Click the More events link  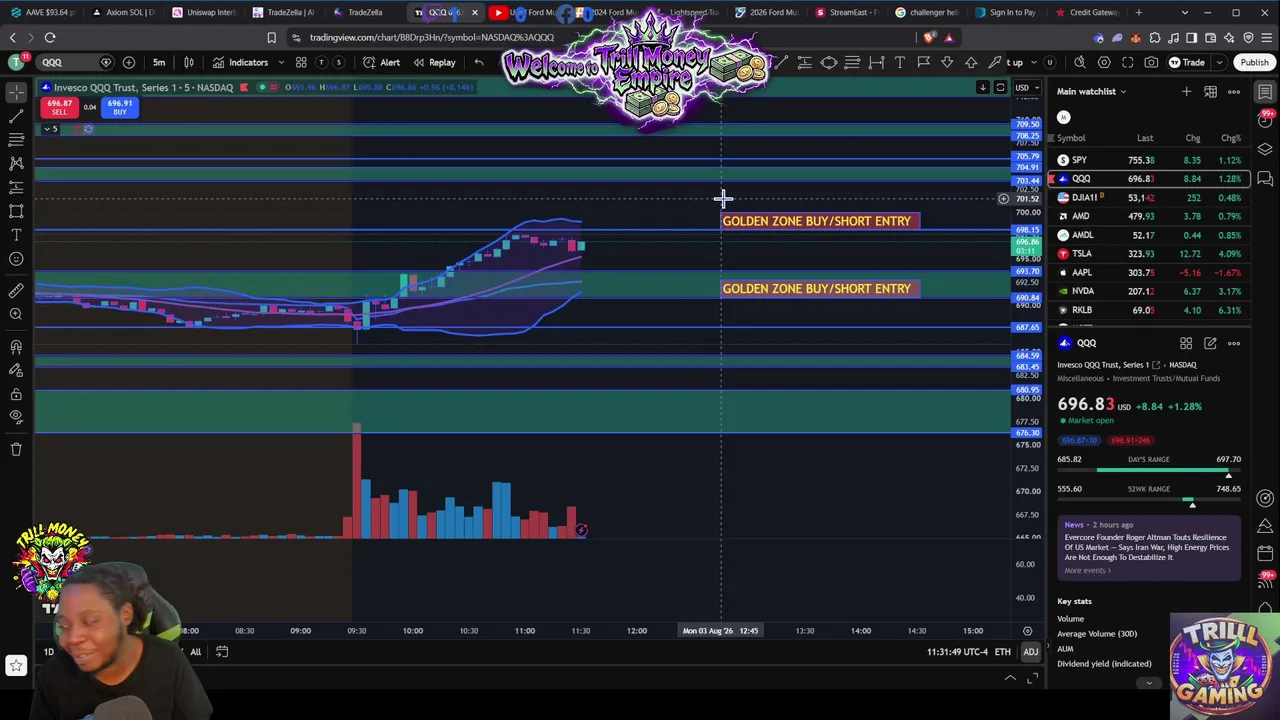click(x=1087, y=571)
